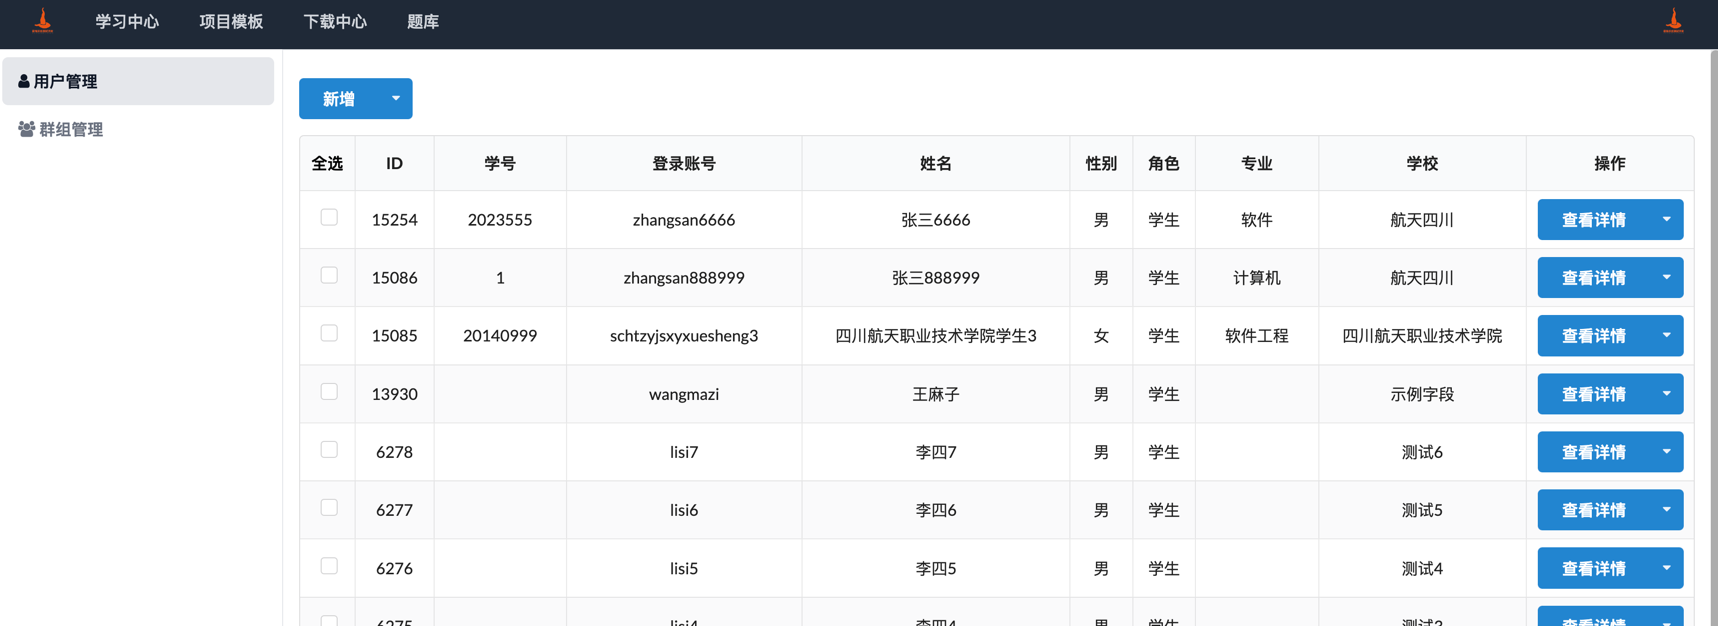Click the site logo in top-left corner
Image resolution: width=1718 pixels, height=626 pixels.
click(x=42, y=21)
